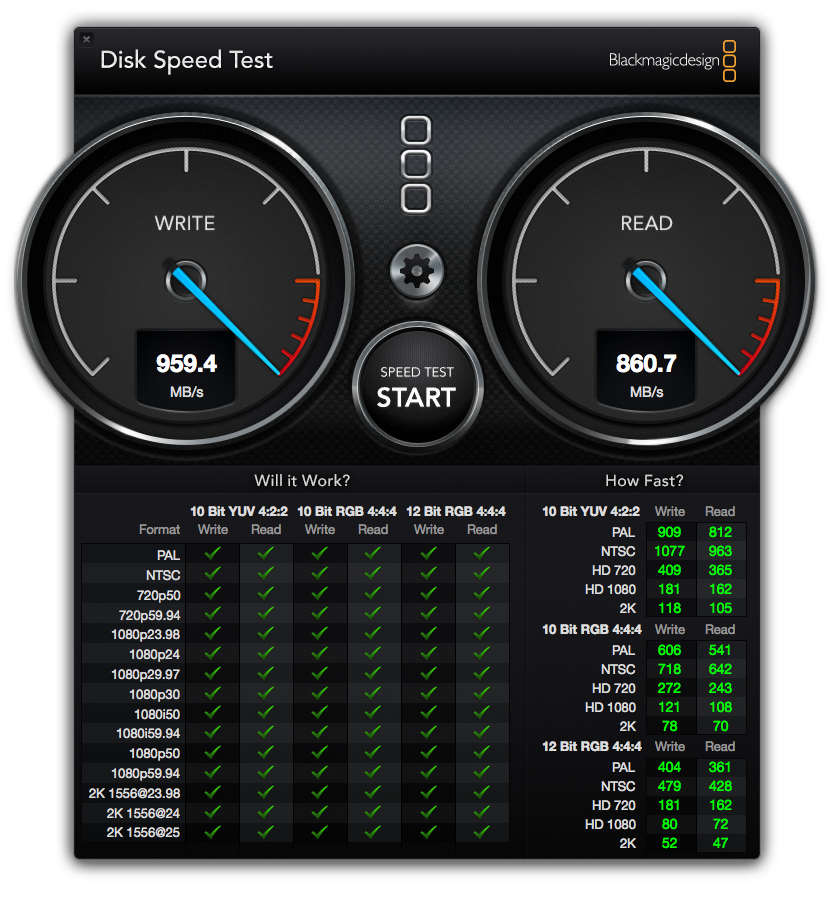Click the READ gauge label

[x=647, y=223]
